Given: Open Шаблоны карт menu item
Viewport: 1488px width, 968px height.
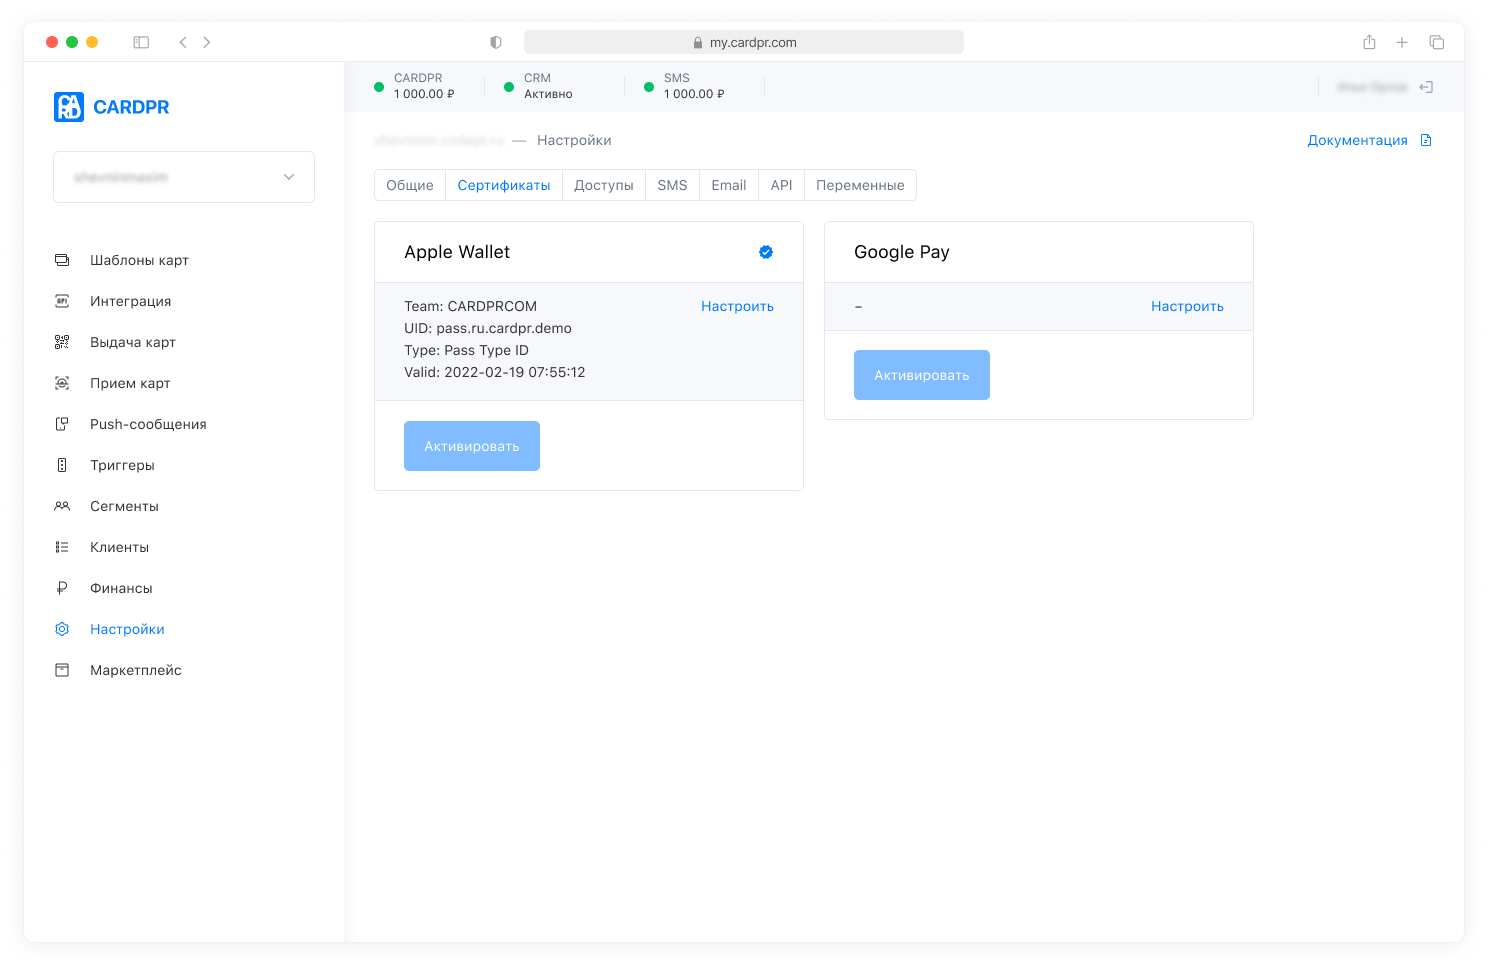Looking at the screenshot, I should click(139, 260).
